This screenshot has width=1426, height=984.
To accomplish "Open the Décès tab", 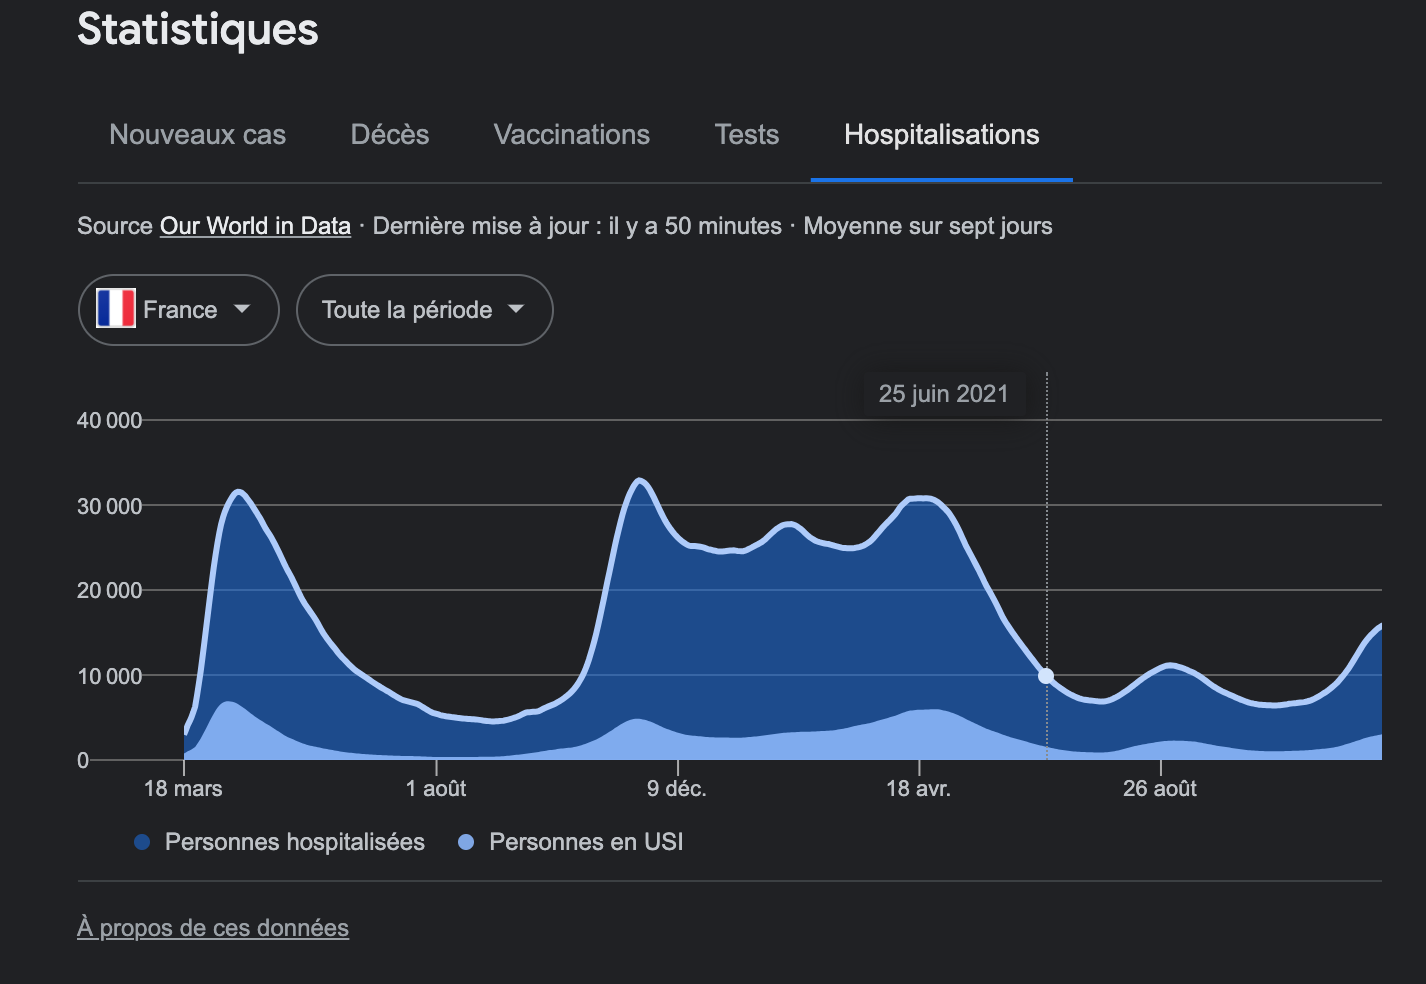I will pos(389,135).
